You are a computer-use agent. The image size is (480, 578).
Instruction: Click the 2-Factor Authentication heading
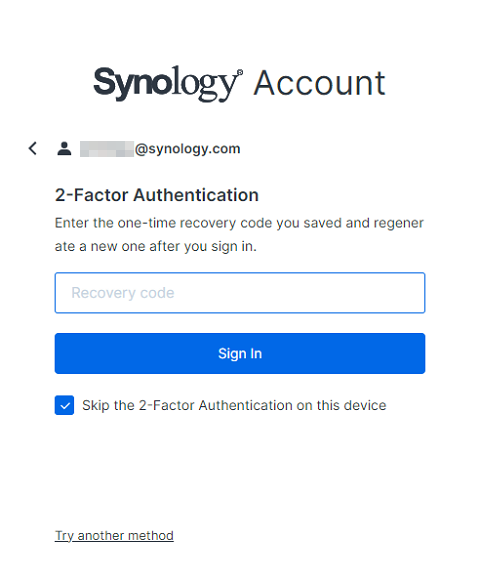point(157,195)
